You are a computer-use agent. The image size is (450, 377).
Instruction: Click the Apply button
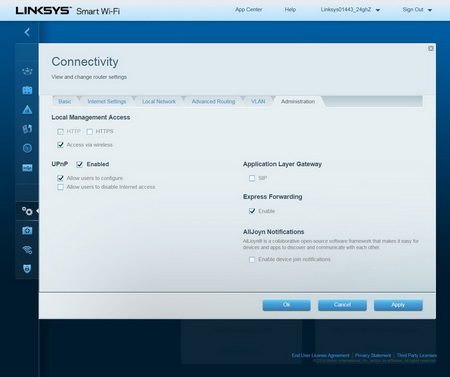(x=398, y=305)
